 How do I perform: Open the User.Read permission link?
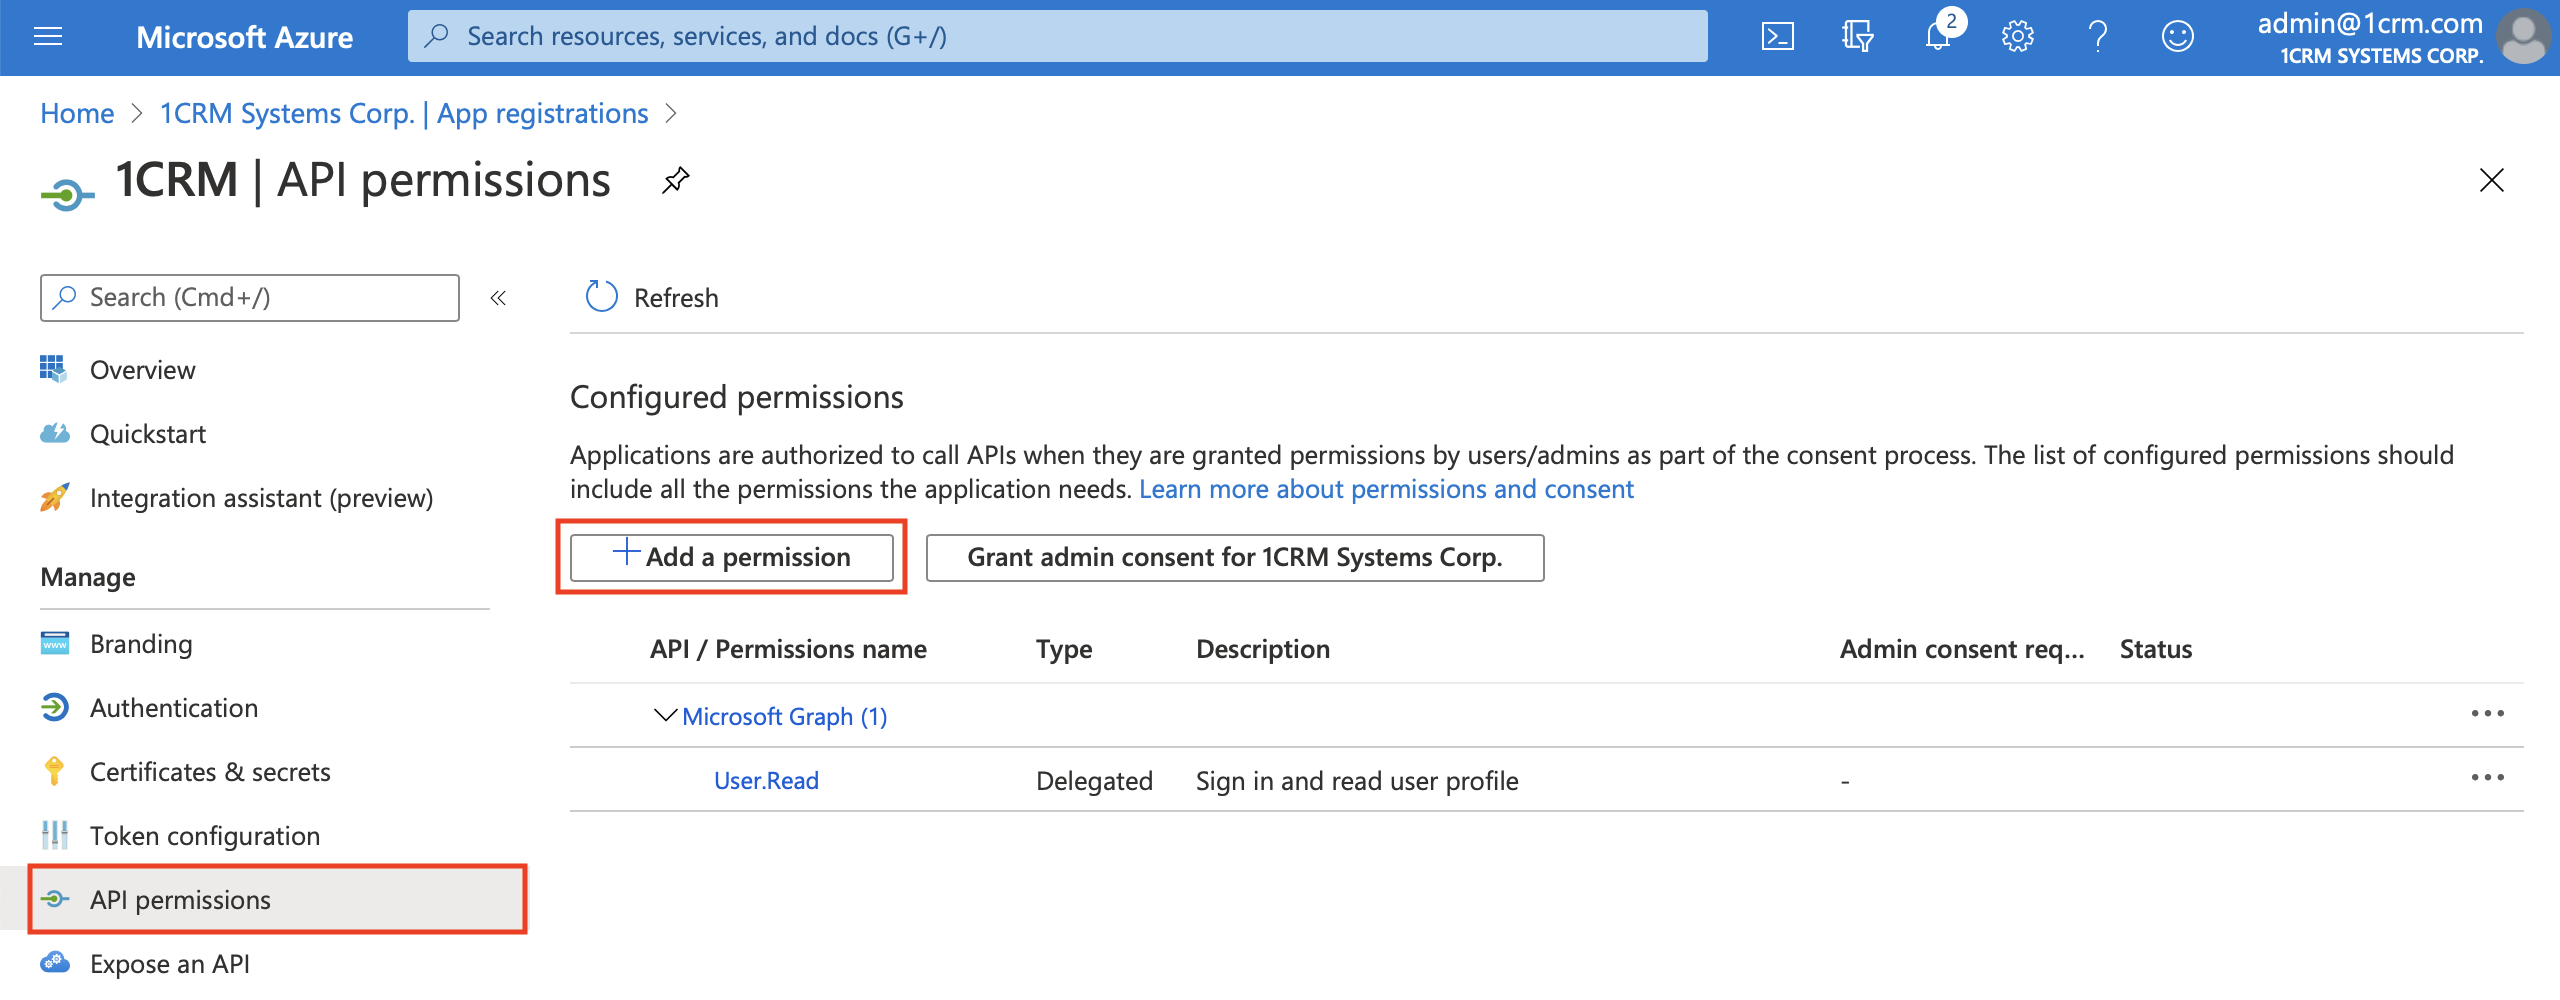(766, 781)
